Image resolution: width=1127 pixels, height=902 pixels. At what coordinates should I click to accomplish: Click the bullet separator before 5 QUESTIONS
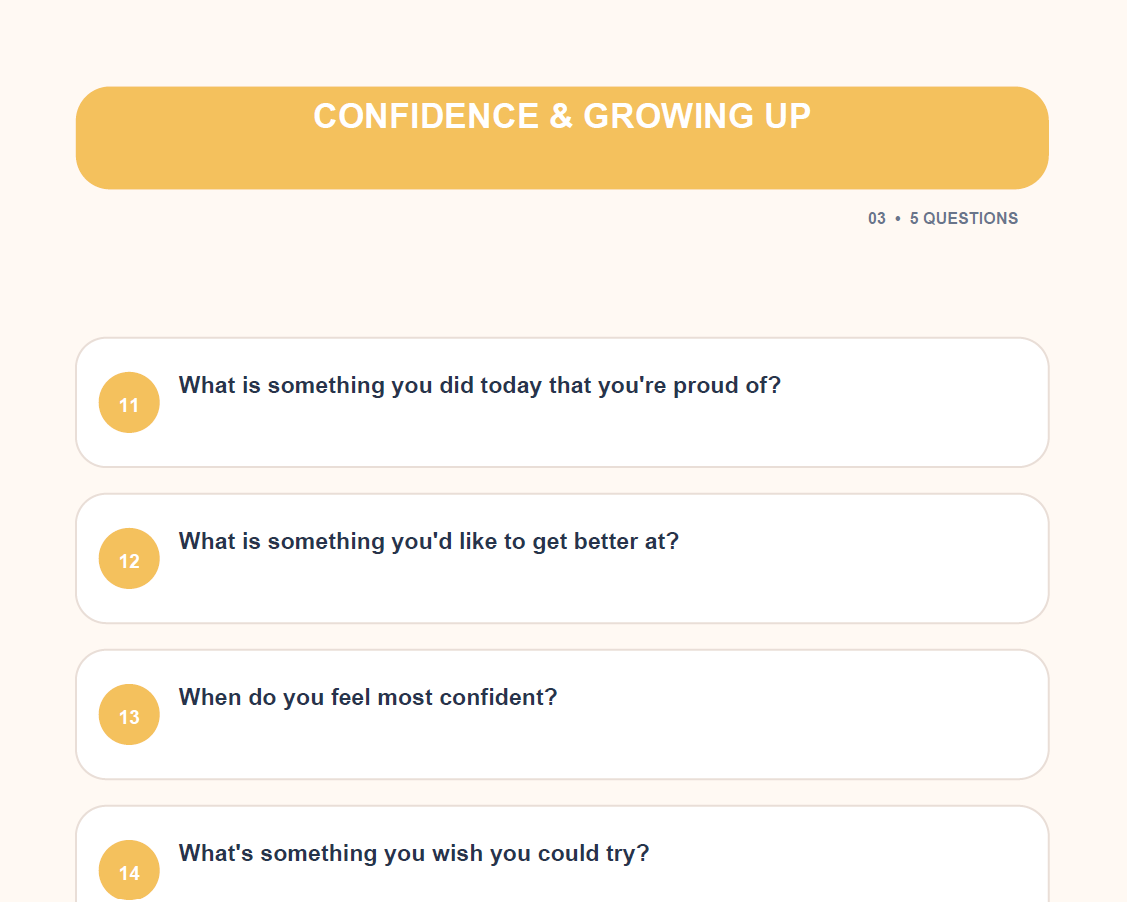pos(898,218)
